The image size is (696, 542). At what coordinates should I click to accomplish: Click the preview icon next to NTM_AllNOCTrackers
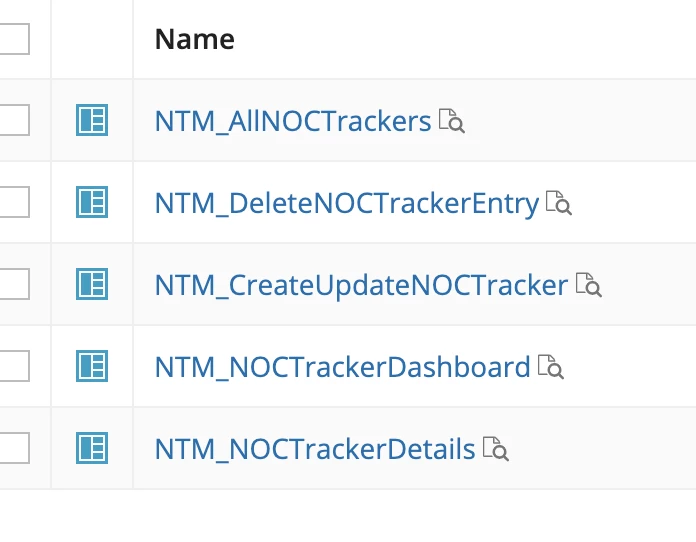click(452, 121)
